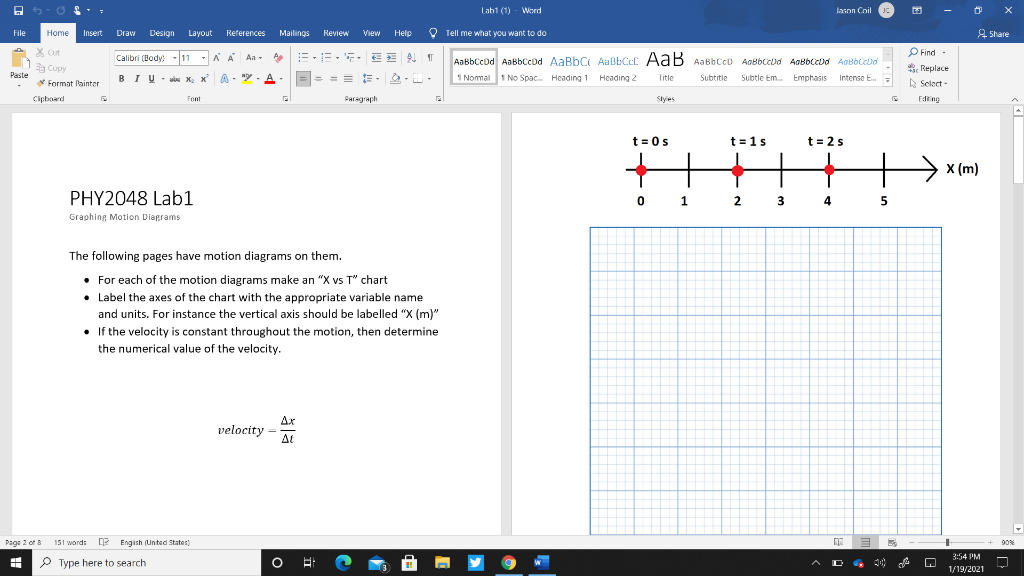Select the Italic formatting icon
Image resolution: width=1024 pixels, height=576 pixels.
click(x=137, y=78)
